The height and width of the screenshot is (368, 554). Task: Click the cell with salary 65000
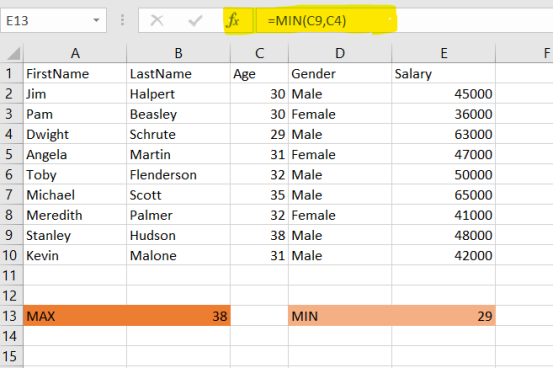click(x=443, y=195)
